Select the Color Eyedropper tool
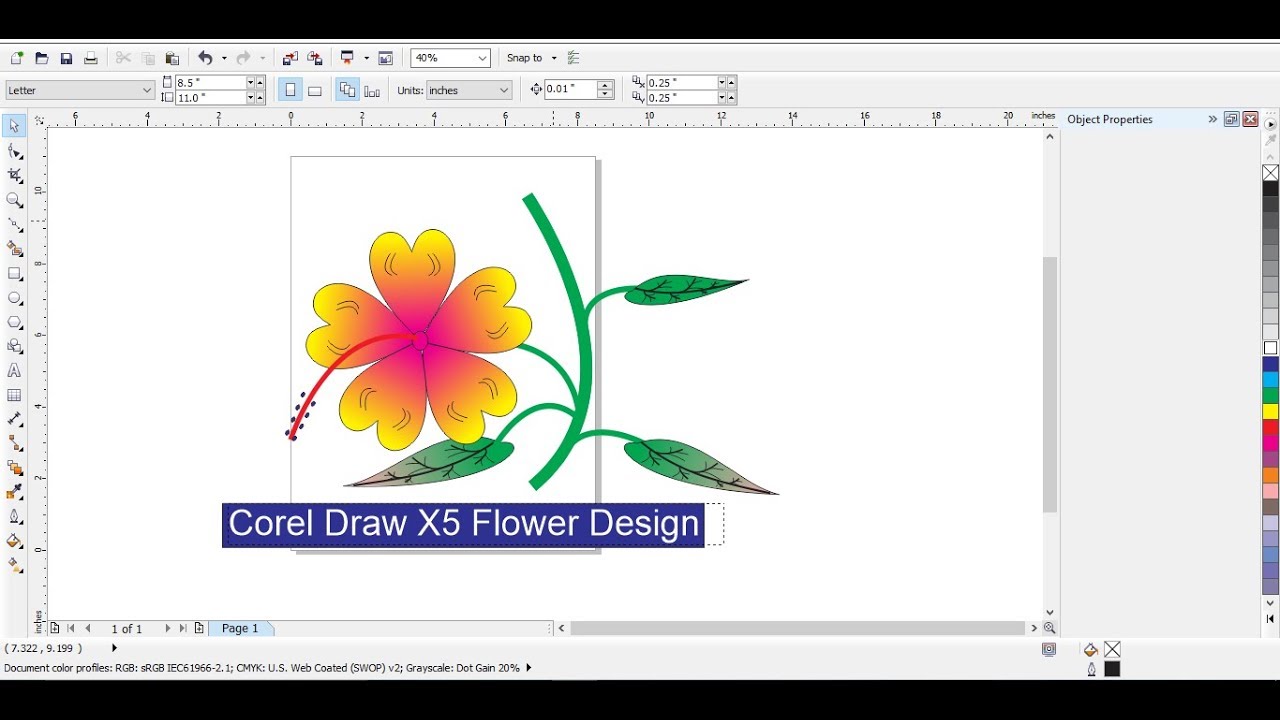1280x720 pixels. pyautogui.click(x=14, y=492)
